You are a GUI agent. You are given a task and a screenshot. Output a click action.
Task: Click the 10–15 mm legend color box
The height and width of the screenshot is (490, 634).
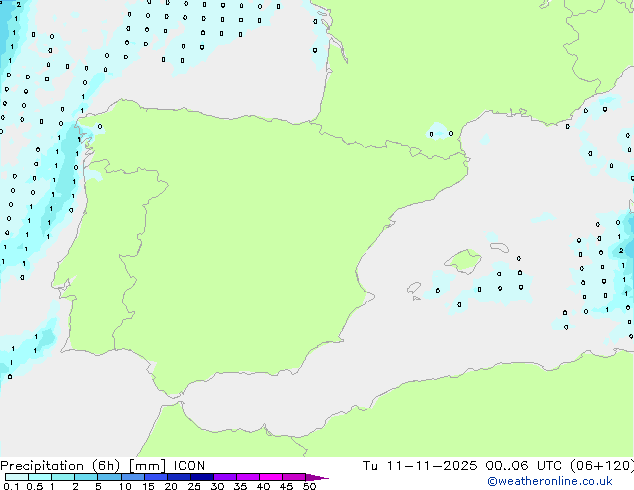[132, 477]
